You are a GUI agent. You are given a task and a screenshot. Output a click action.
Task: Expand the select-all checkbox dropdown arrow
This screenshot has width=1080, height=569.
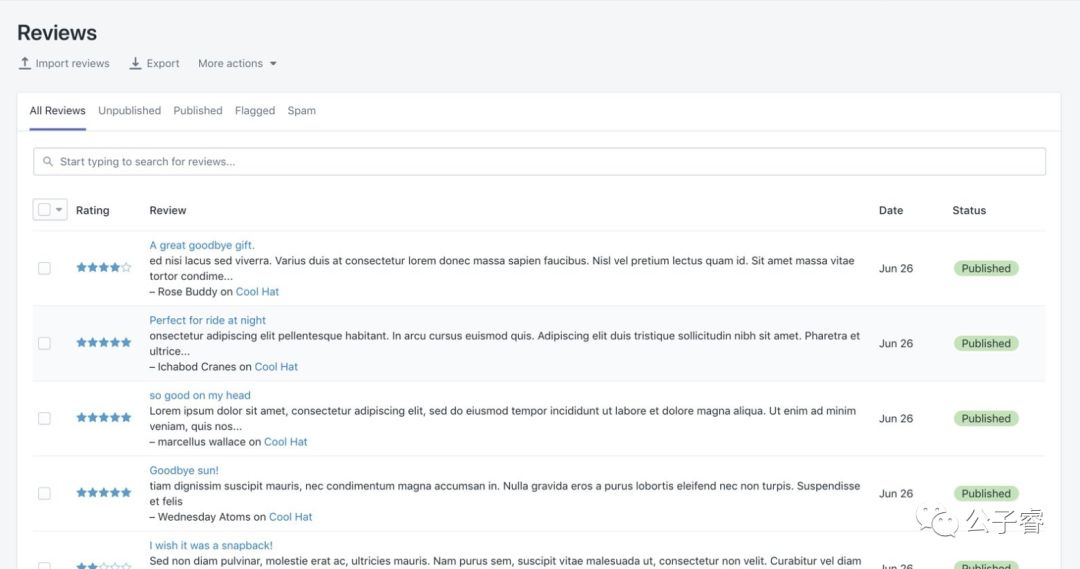[x=59, y=209]
